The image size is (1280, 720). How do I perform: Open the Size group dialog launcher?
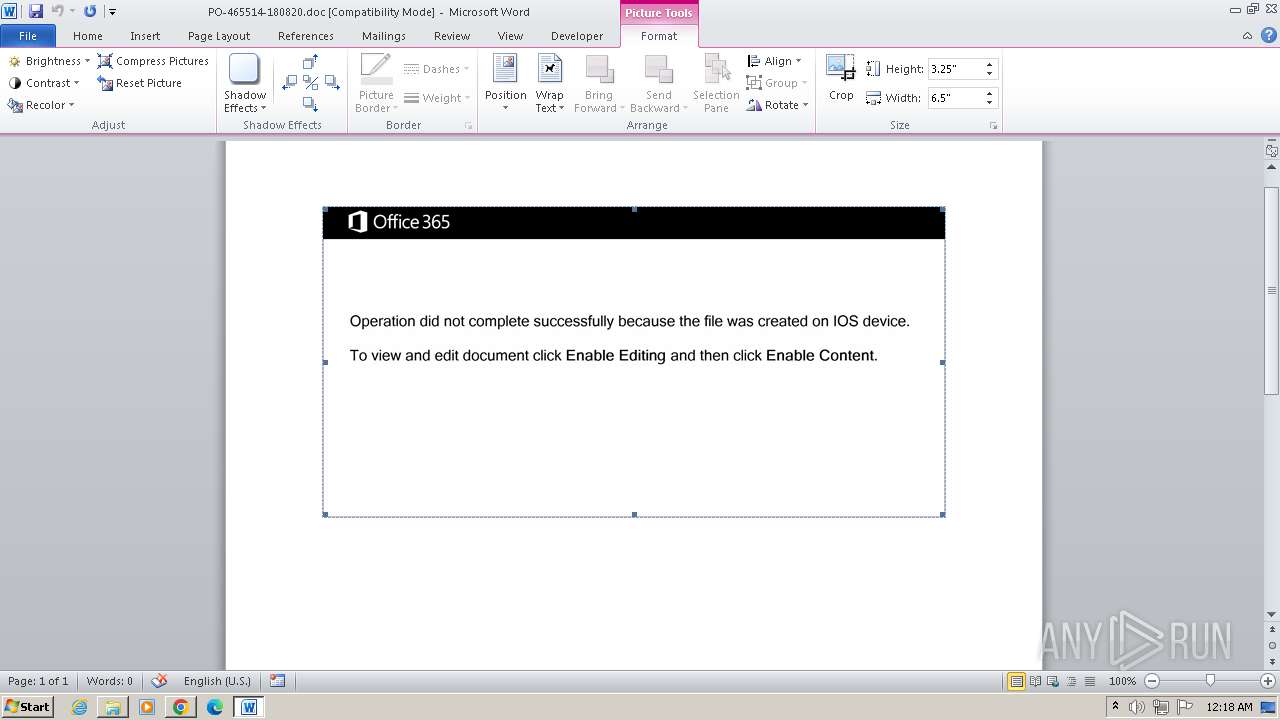click(993, 126)
